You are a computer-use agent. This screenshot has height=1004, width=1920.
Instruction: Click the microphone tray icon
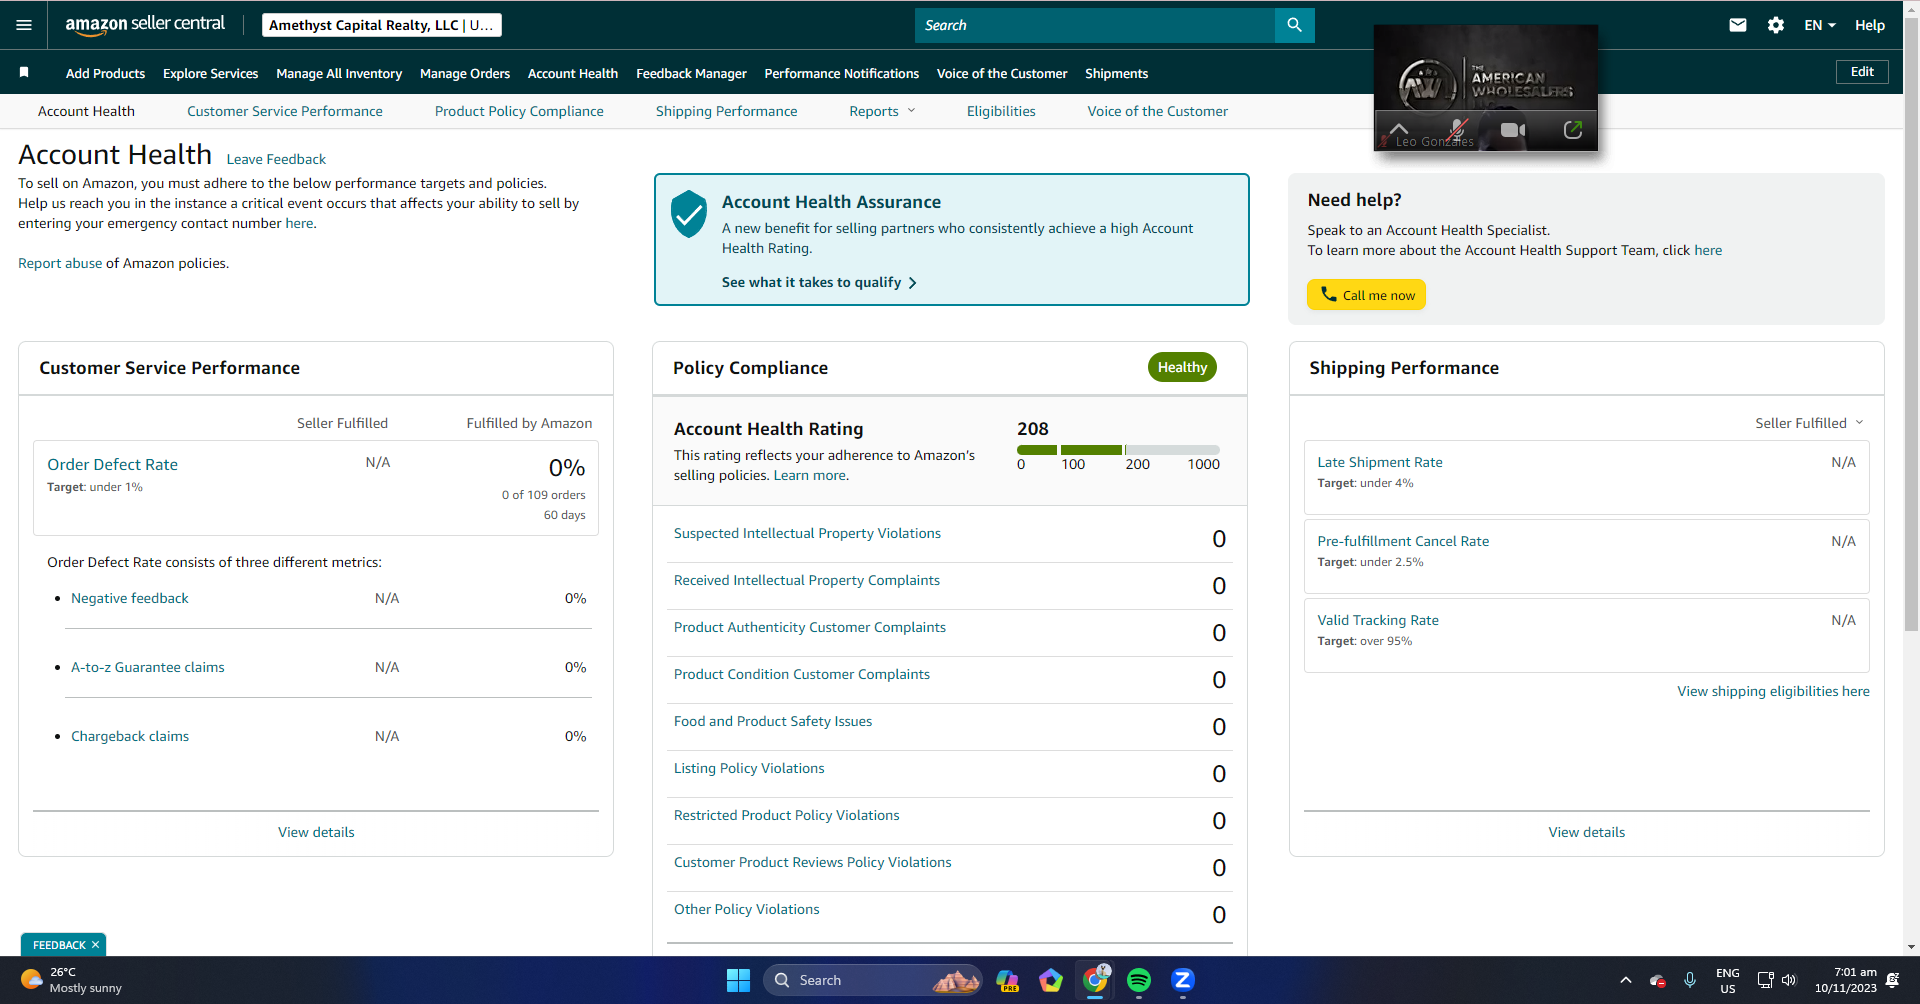1690,980
